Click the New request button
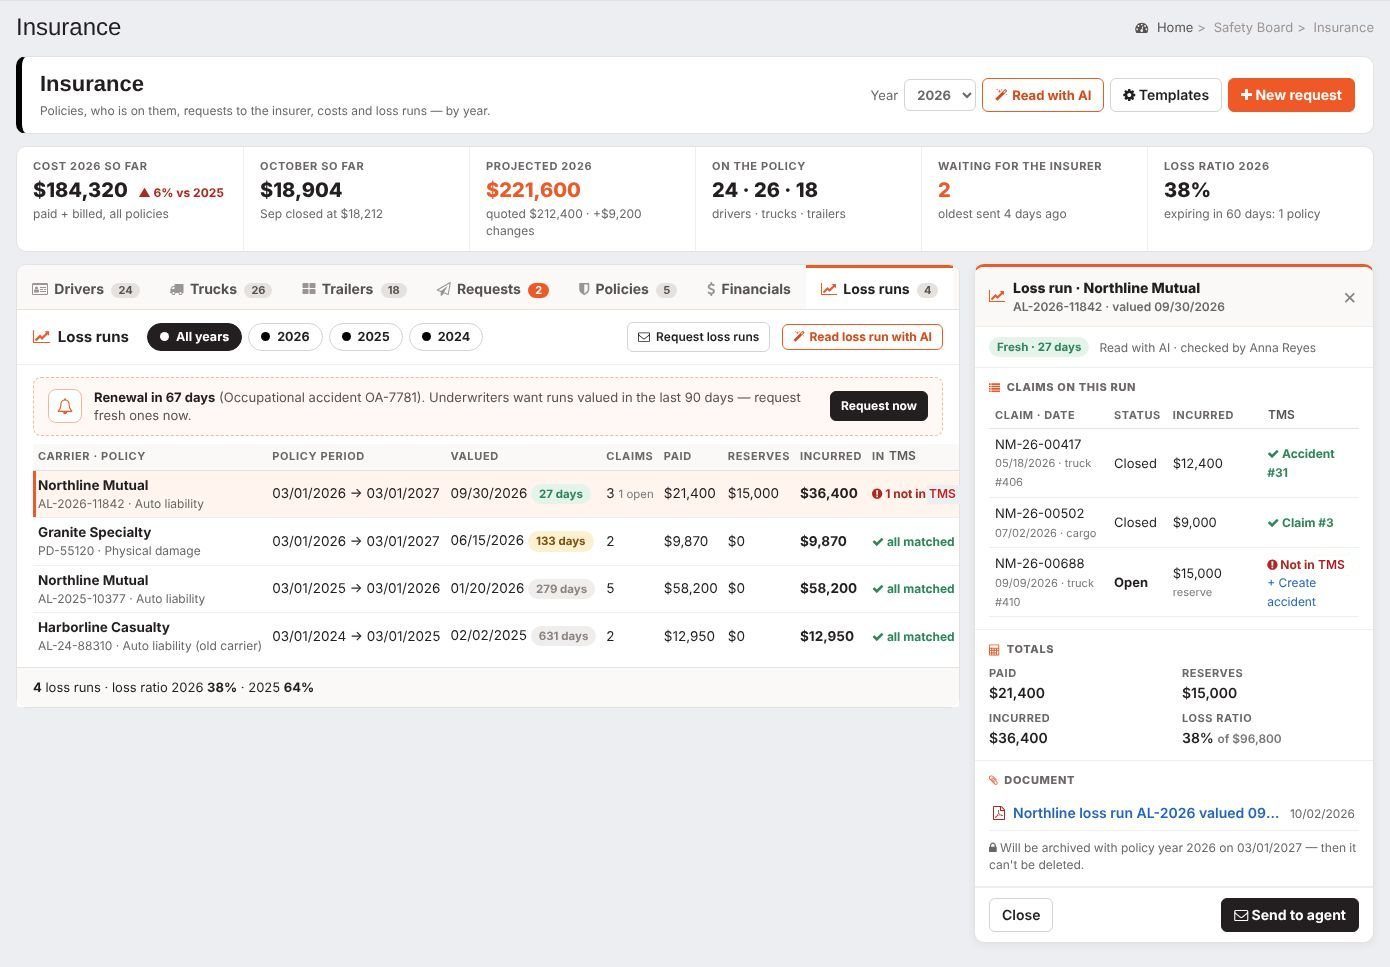Viewport: 1390px width, 967px height. coord(1291,95)
